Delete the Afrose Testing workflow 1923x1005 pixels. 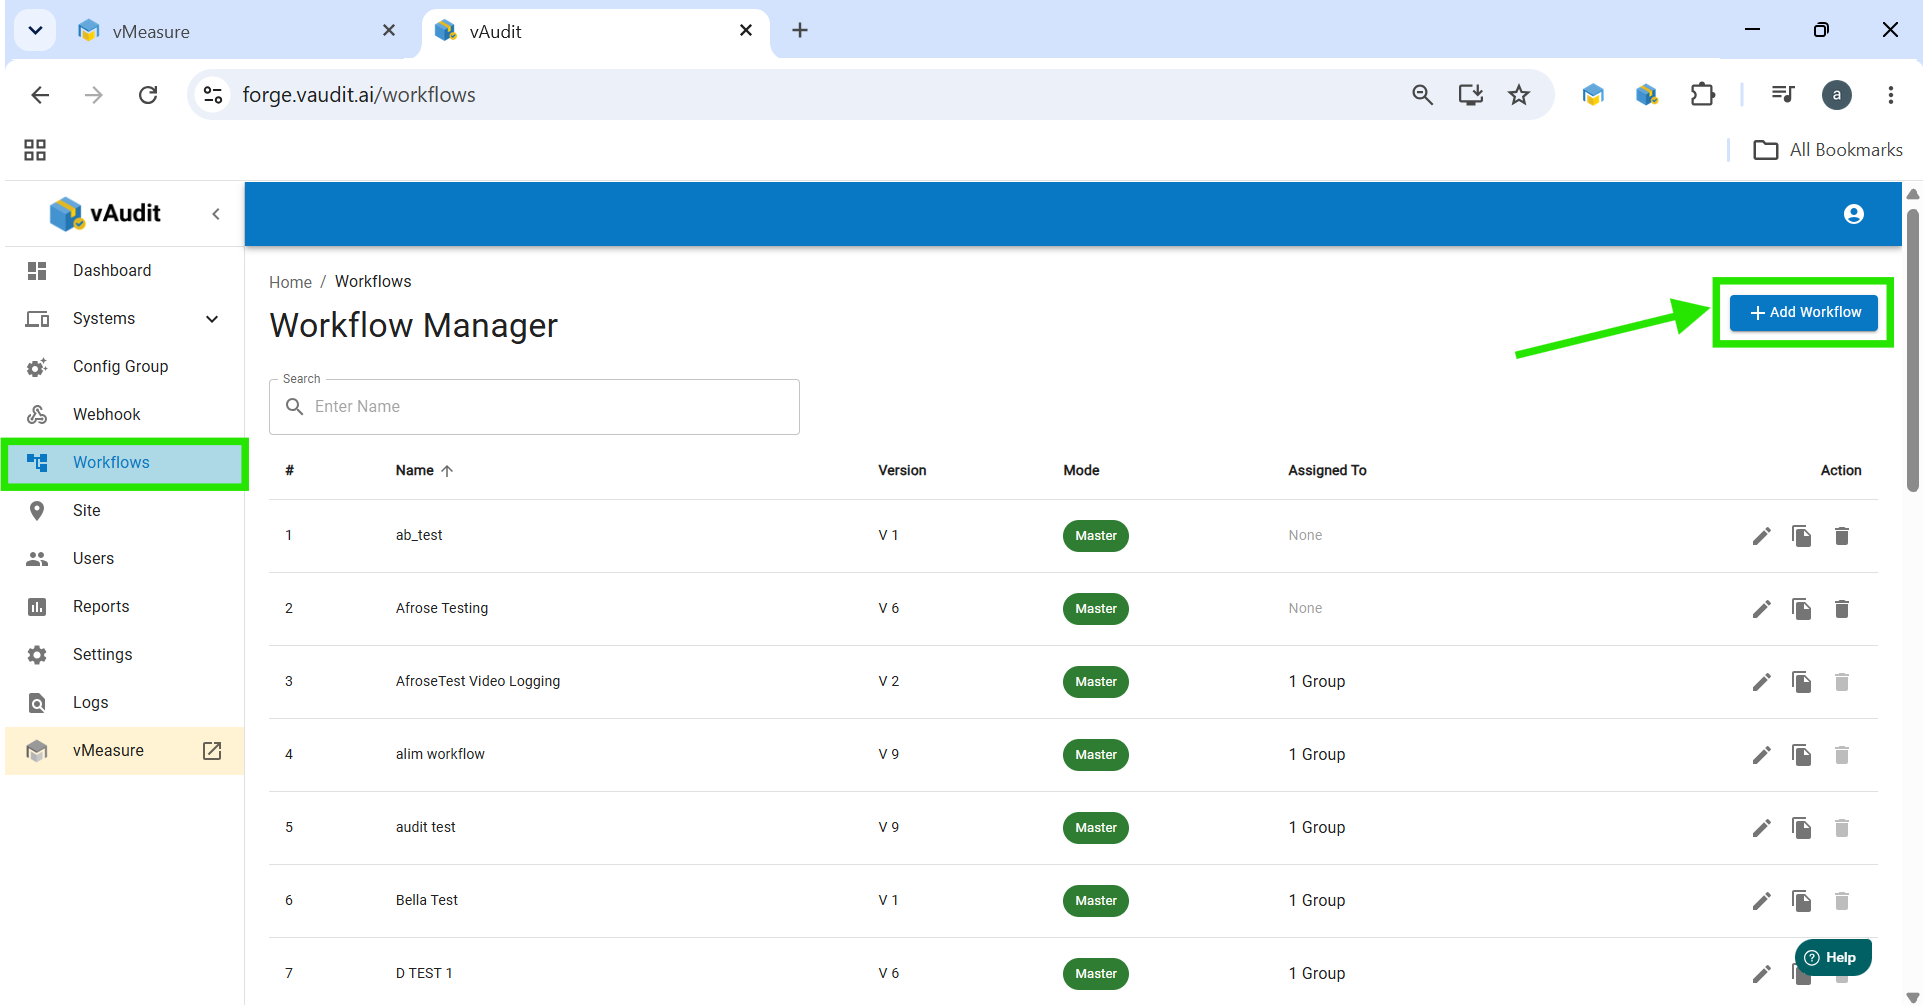pos(1841,609)
